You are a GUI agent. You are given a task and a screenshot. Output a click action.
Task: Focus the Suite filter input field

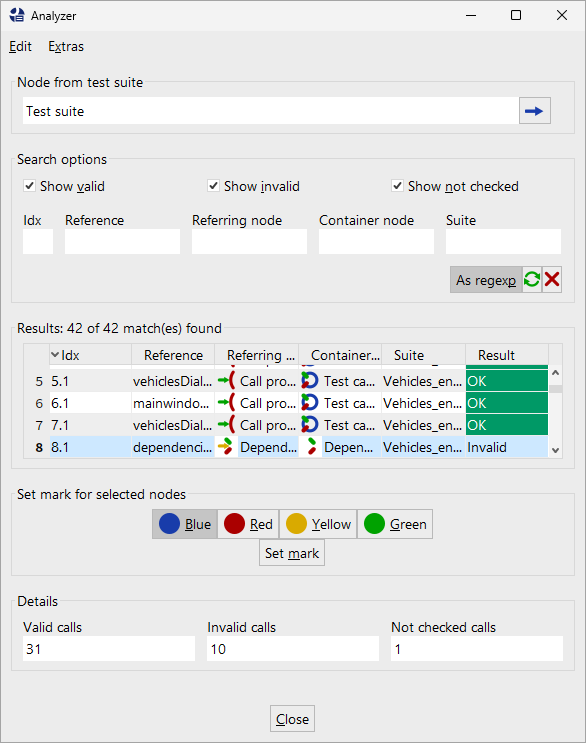[x=503, y=241]
